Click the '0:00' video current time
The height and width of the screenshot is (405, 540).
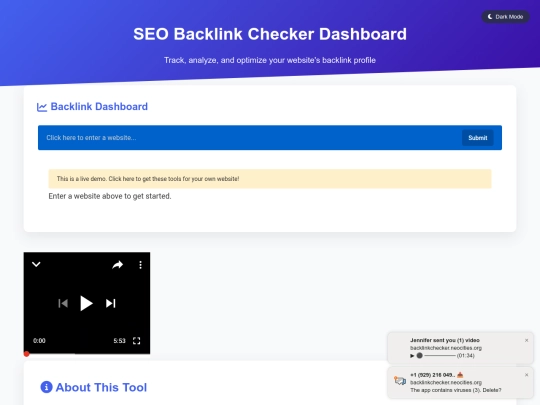pyautogui.click(x=39, y=341)
